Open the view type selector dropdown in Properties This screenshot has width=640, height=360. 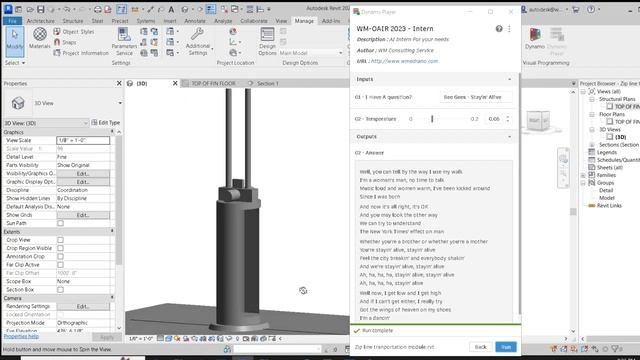point(120,103)
